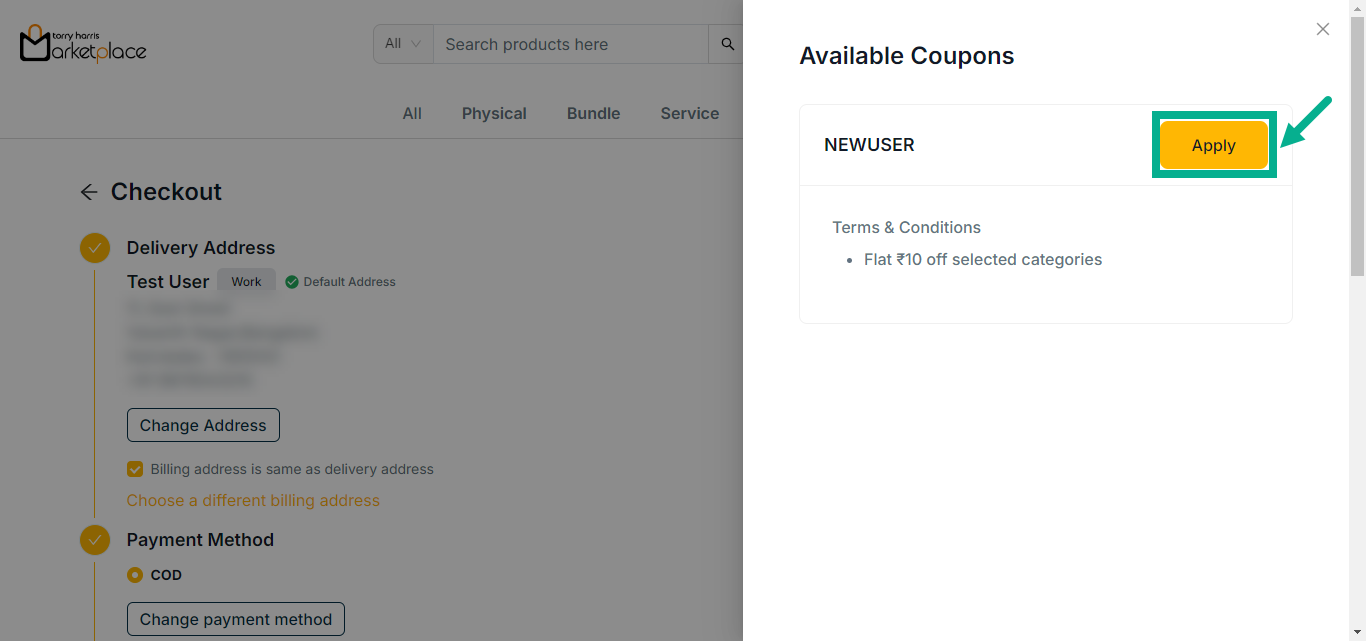Click the Change payment method button

click(235, 619)
